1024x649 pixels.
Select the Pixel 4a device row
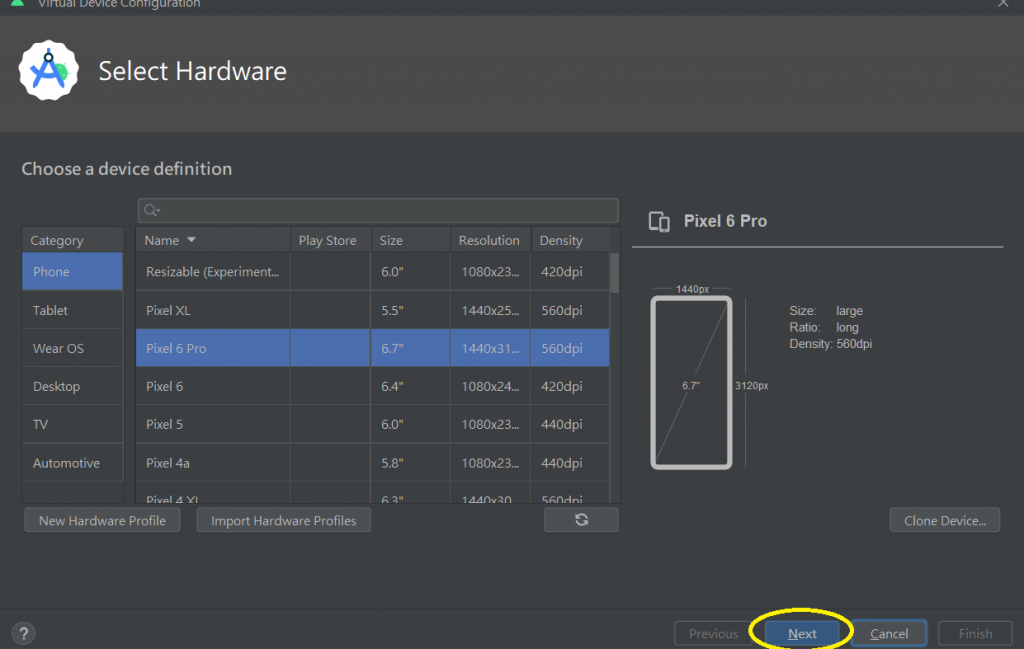coord(372,463)
